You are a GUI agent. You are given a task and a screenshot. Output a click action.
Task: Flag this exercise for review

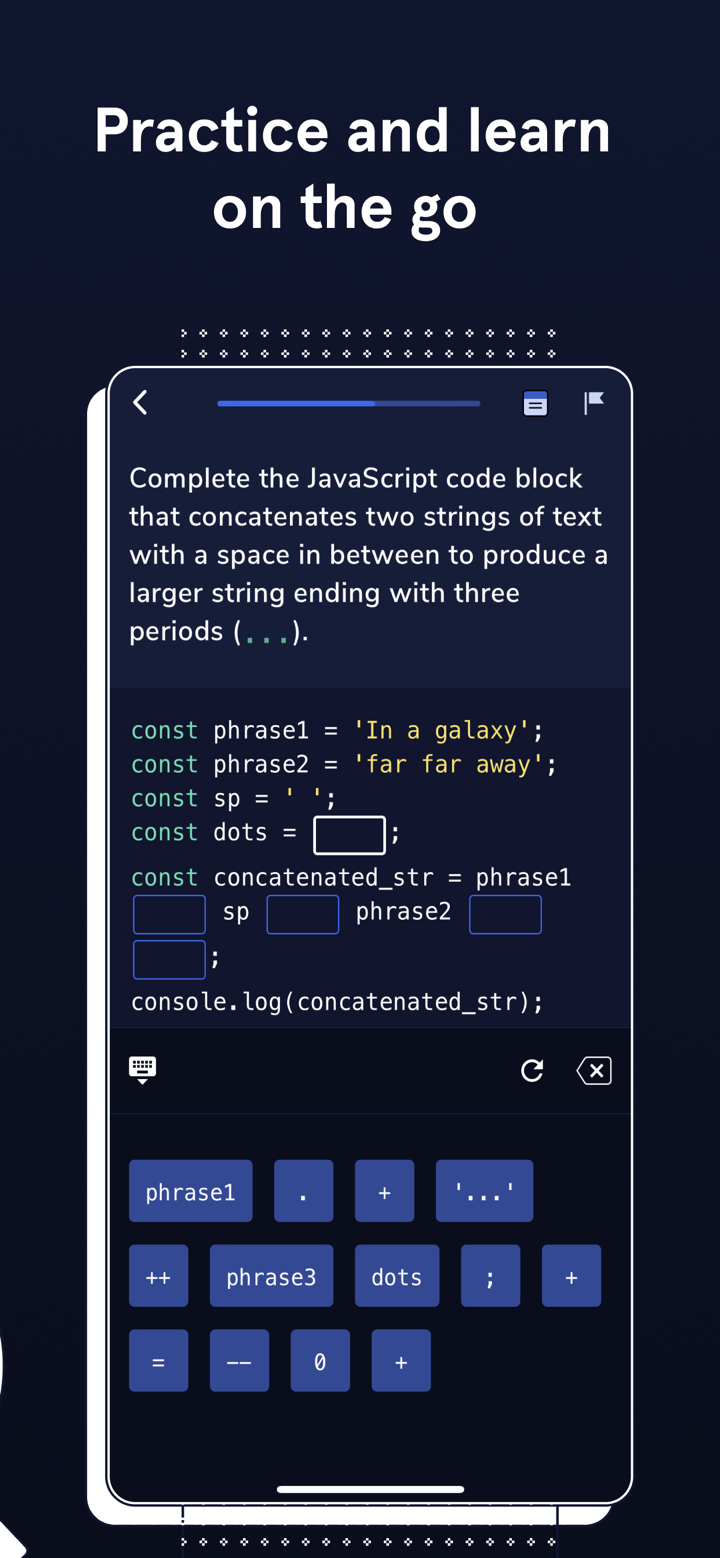594,403
